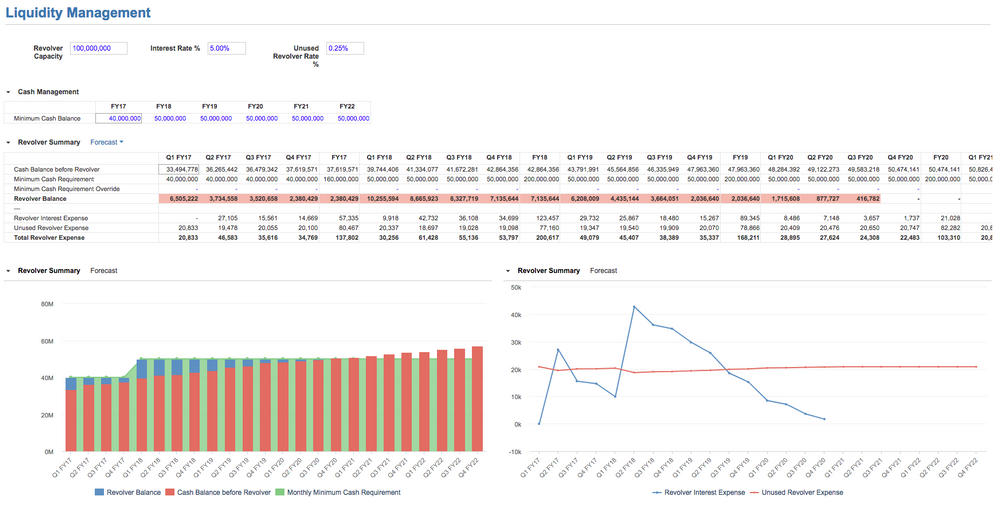999x506 pixels.
Task: Focus the Unused Revolver Rate % field
Action: click(345, 48)
